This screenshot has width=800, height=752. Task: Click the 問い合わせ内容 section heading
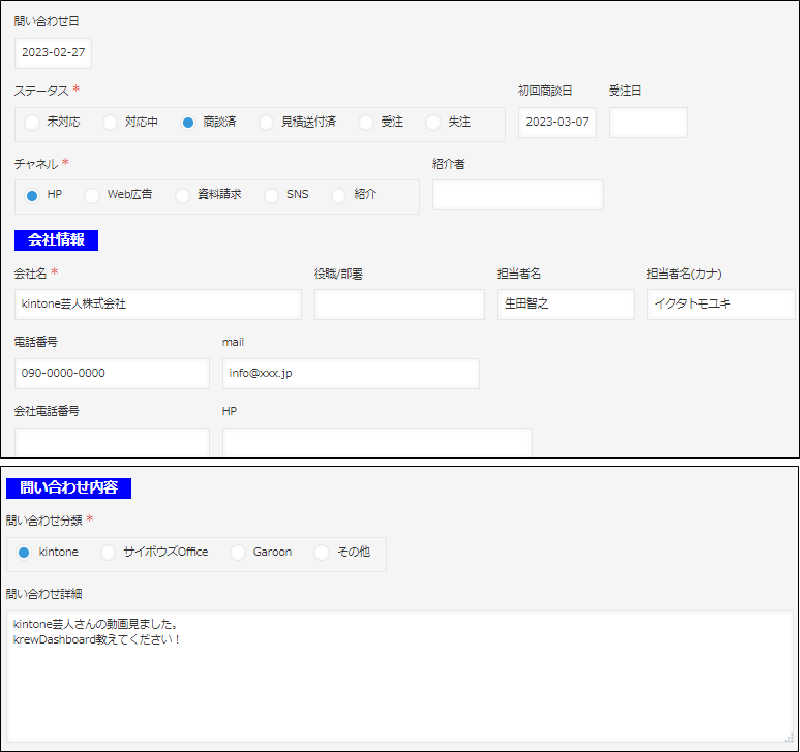68,488
